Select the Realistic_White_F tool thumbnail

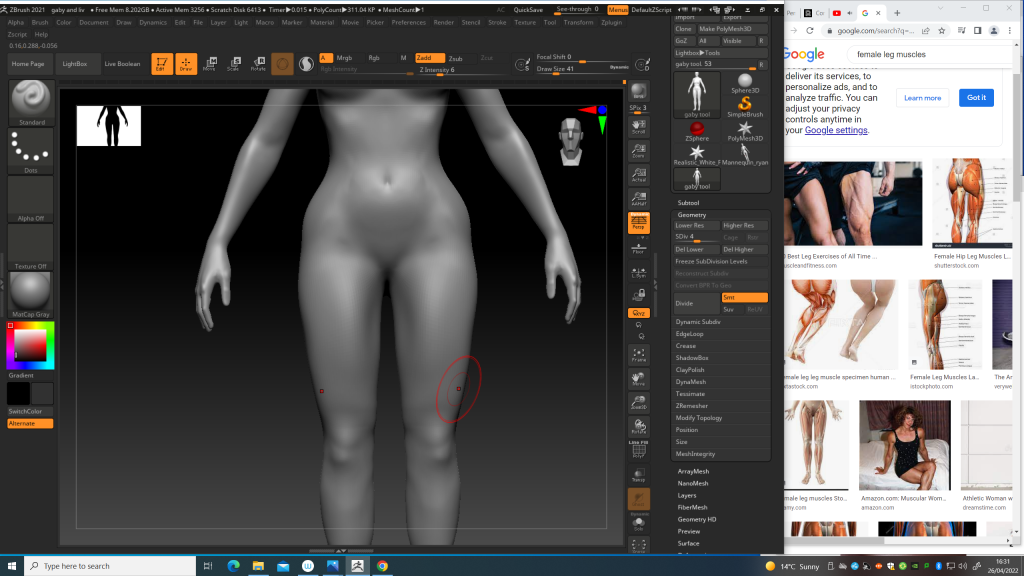[697, 155]
